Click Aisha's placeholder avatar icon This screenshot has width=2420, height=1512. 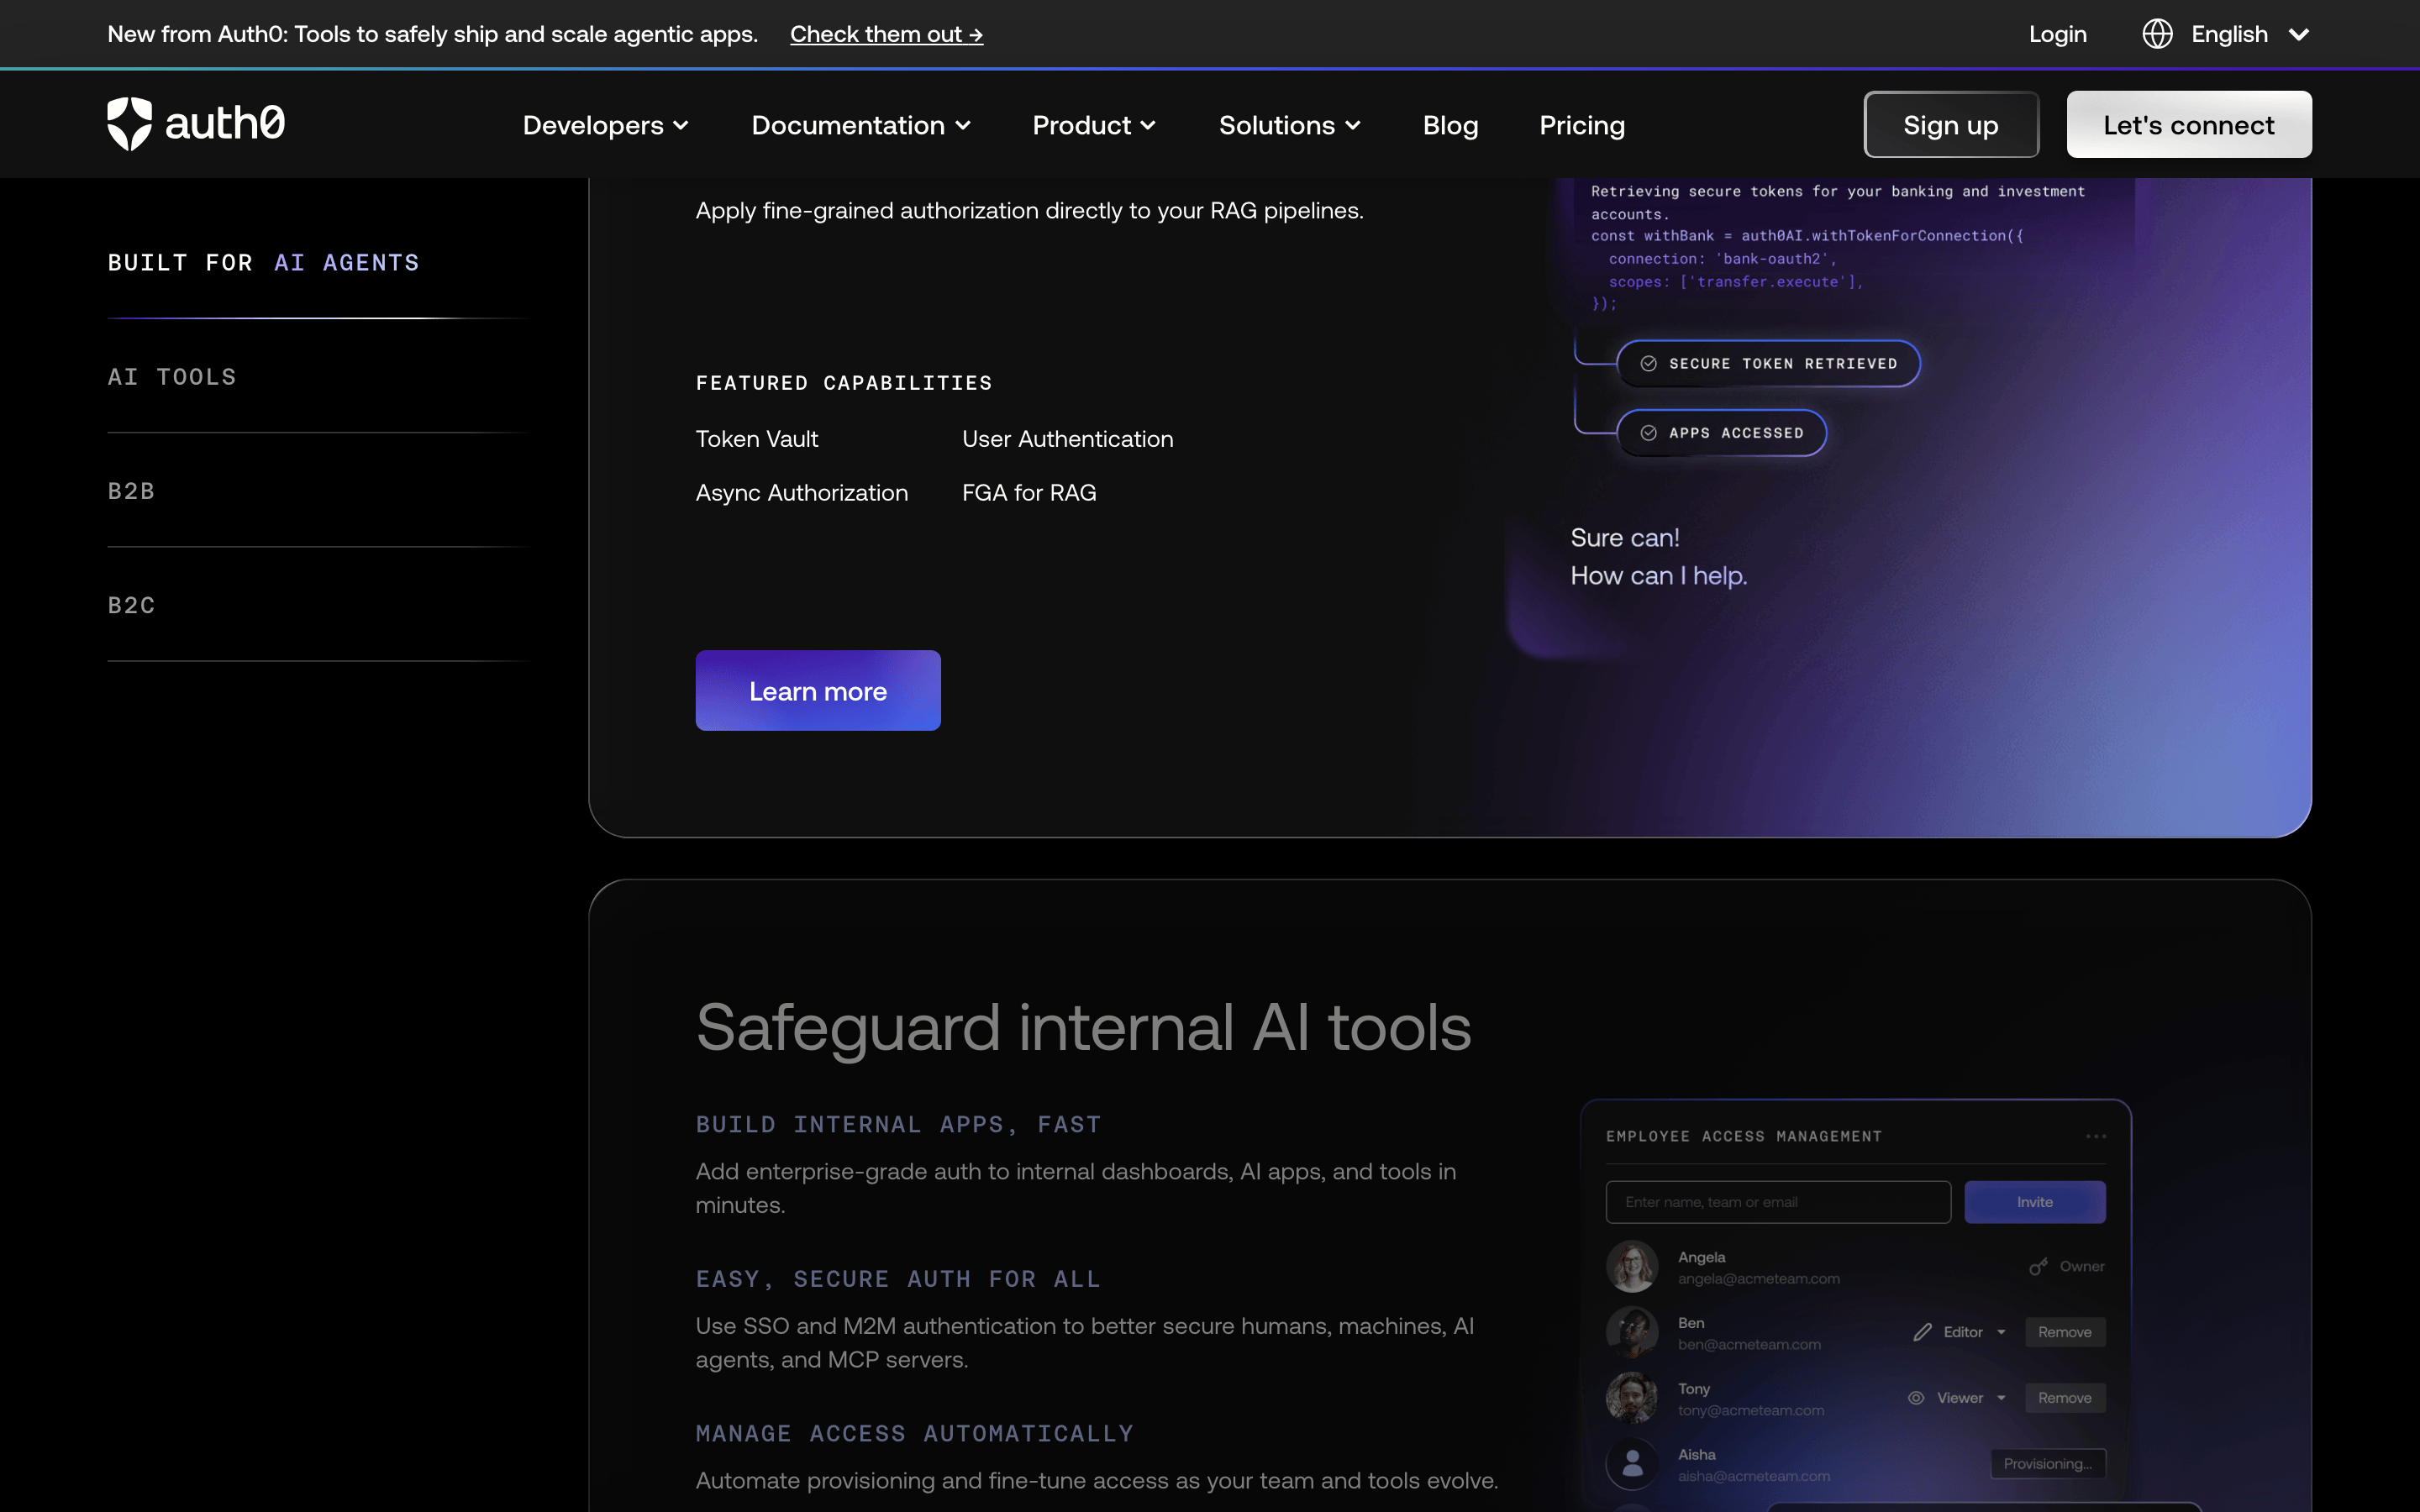[1632, 1464]
